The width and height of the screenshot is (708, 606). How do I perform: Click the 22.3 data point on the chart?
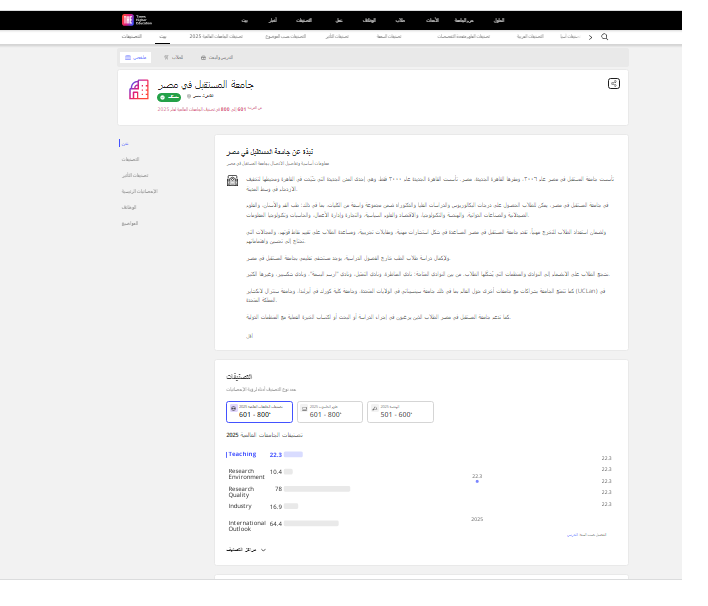[477, 482]
